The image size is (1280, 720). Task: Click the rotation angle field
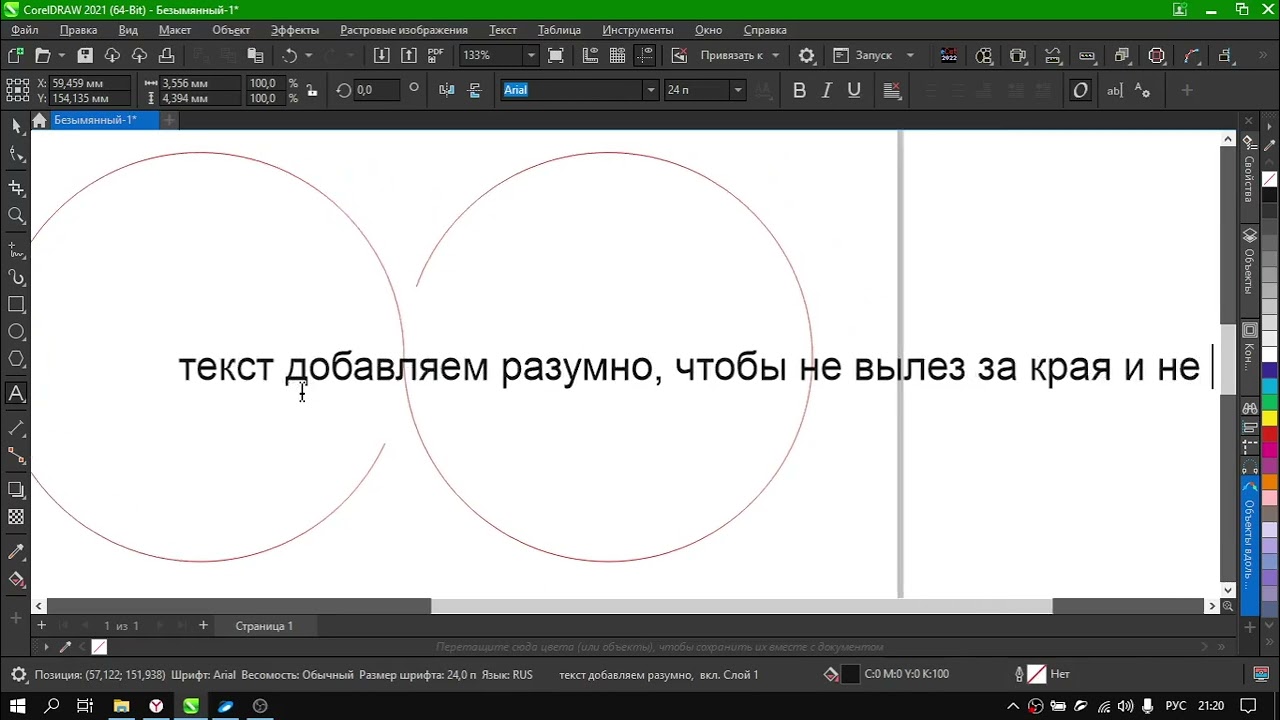click(x=377, y=90)
